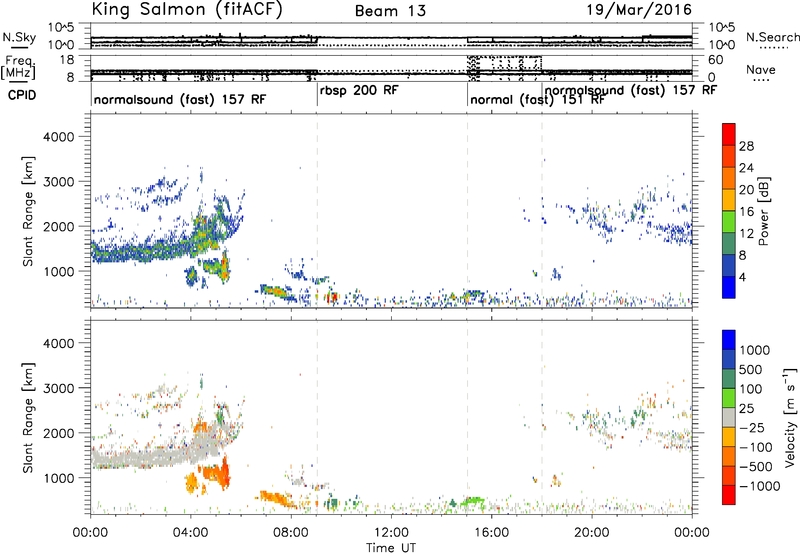Click the velocity panel 'Slant Range [km]' label
The width and height of the screenshot is (800, 554).
(x=28, y=418)
